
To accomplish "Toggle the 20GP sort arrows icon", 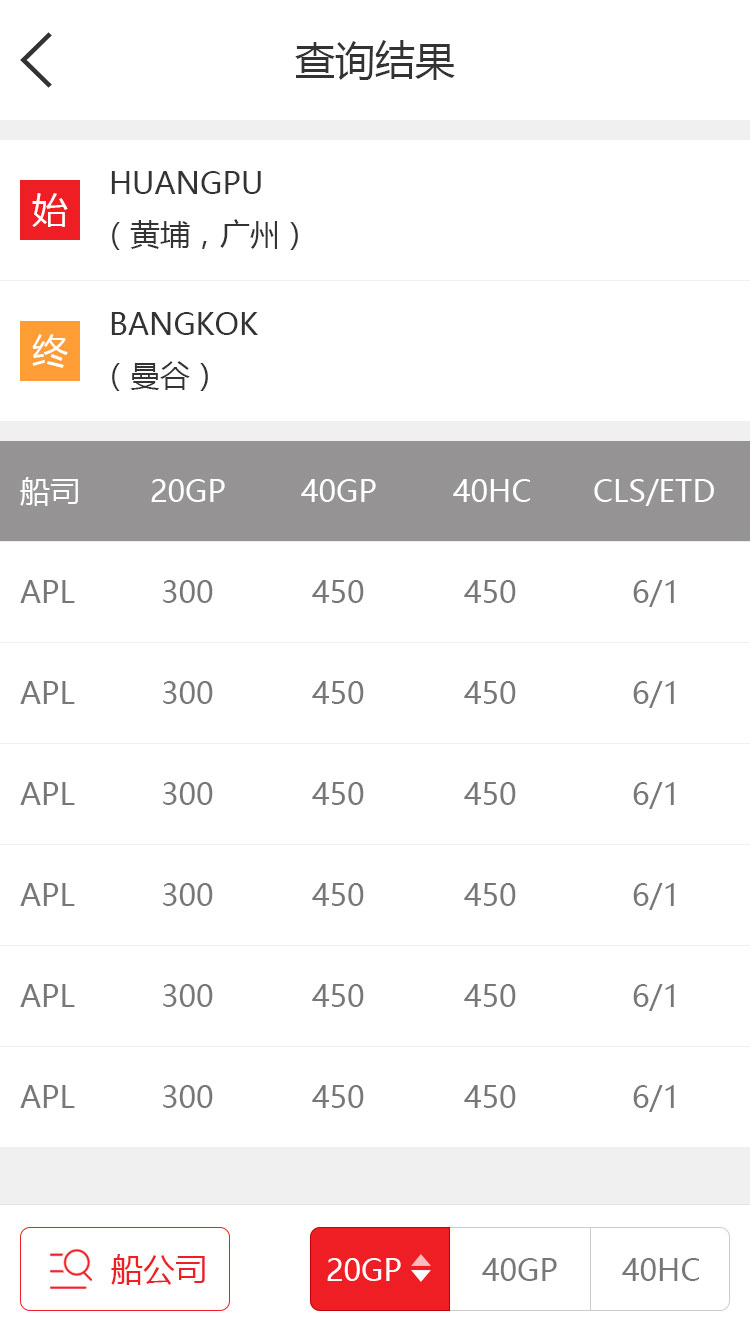I will coord(421,1268).
